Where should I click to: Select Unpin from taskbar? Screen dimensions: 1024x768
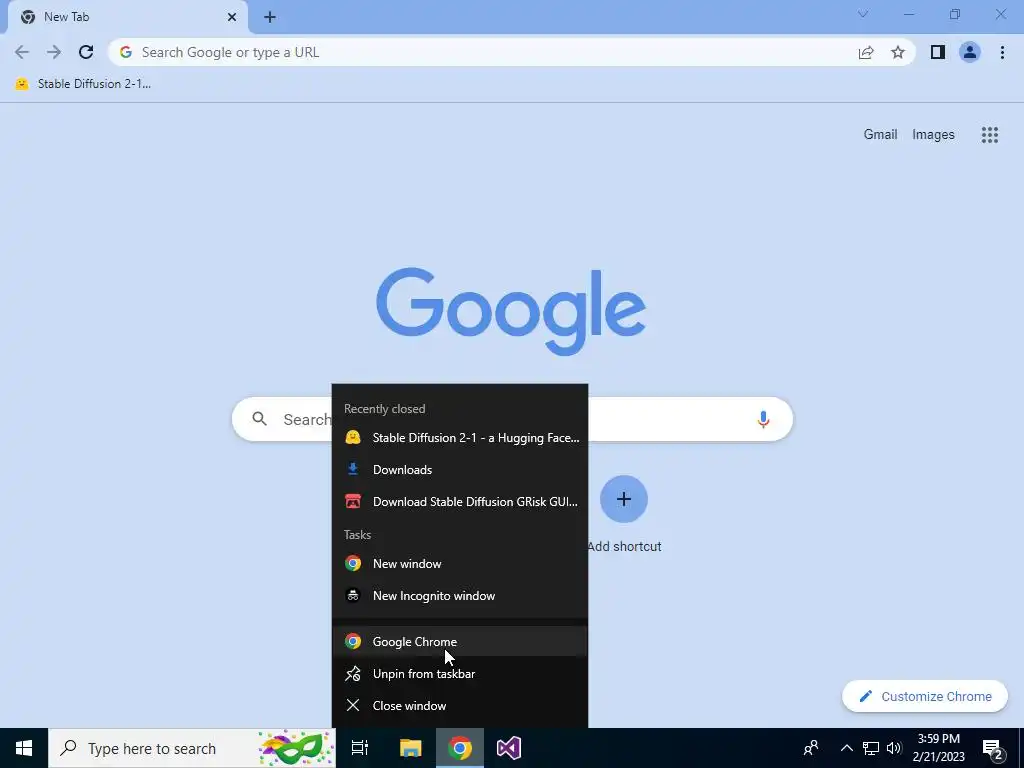[x=460, y=673]
